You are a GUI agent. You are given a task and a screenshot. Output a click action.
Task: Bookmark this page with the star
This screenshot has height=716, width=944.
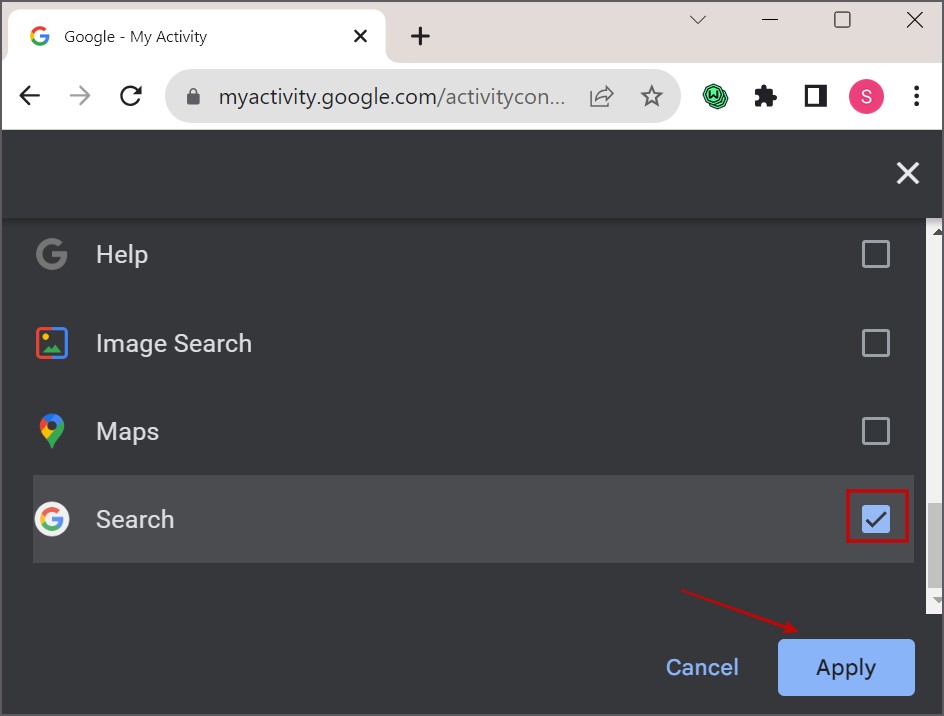point(651,96)
